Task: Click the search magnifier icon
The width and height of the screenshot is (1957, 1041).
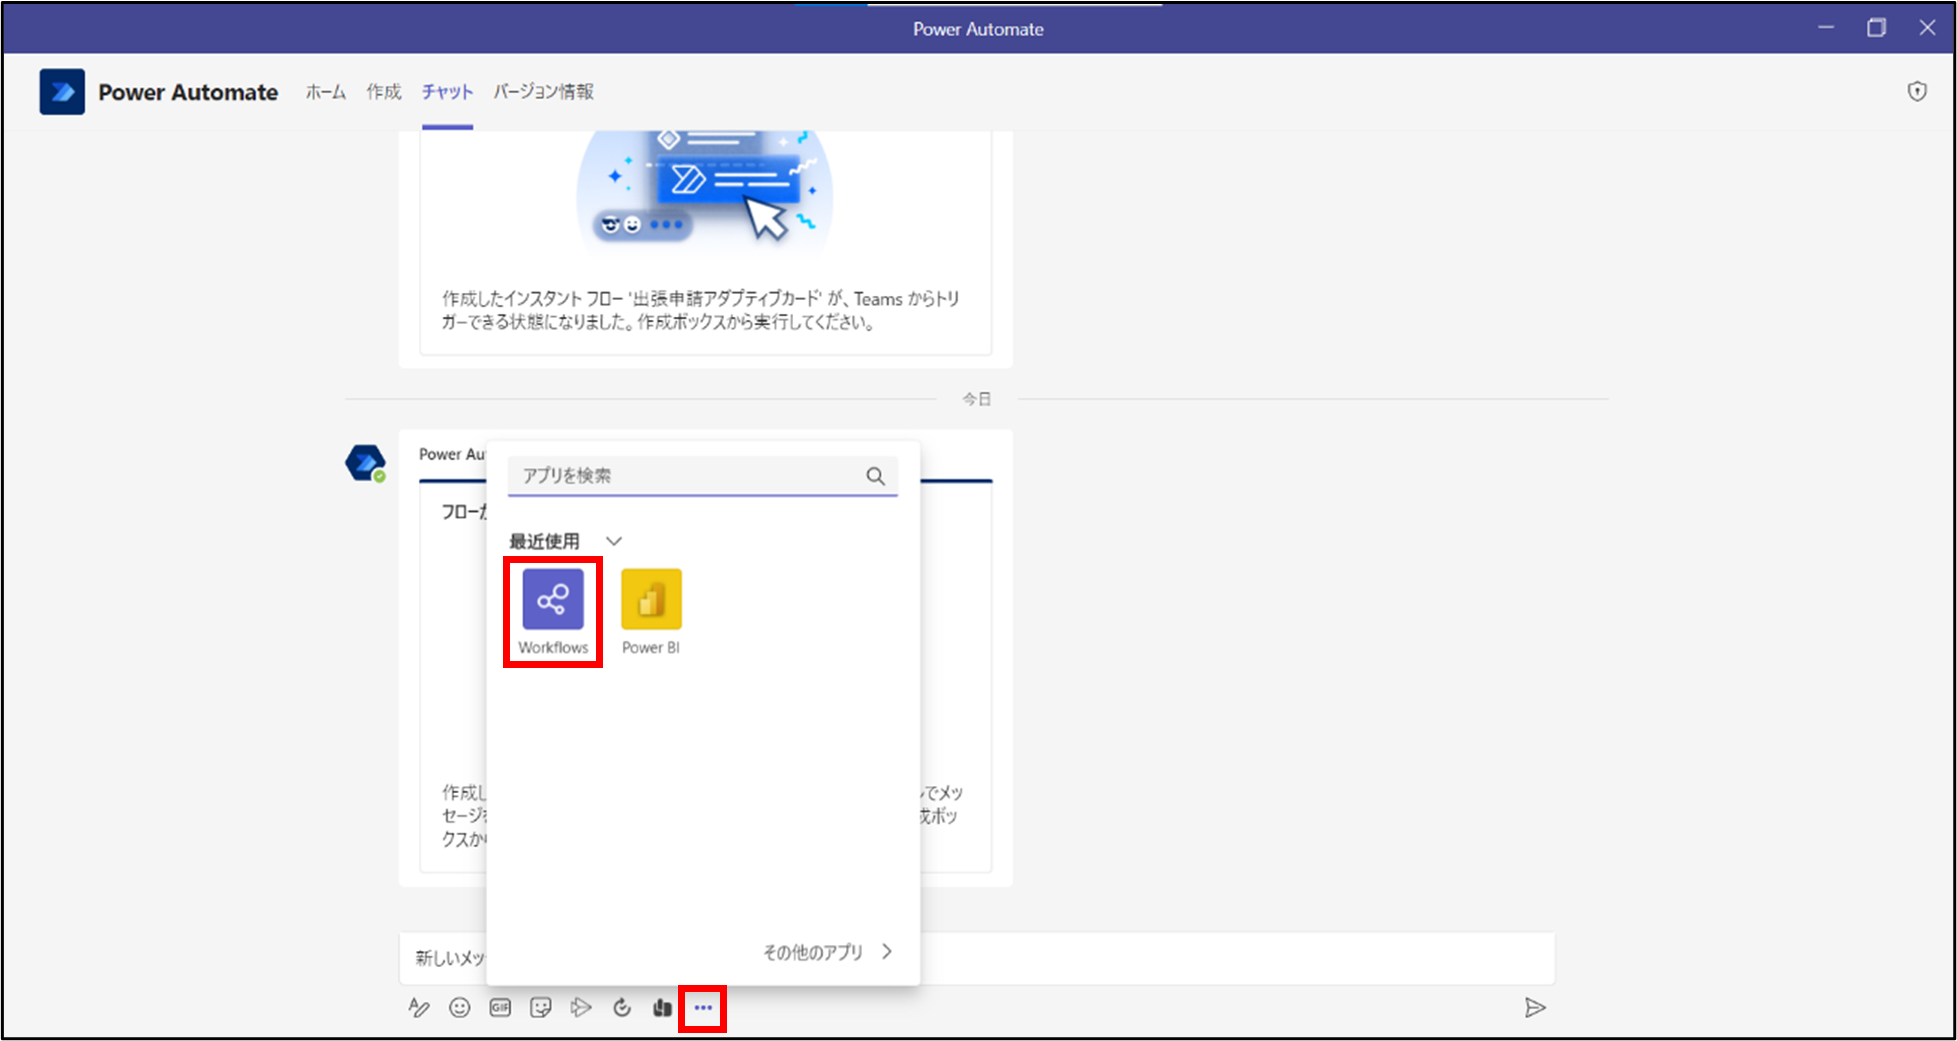Action: click(875, 476)
